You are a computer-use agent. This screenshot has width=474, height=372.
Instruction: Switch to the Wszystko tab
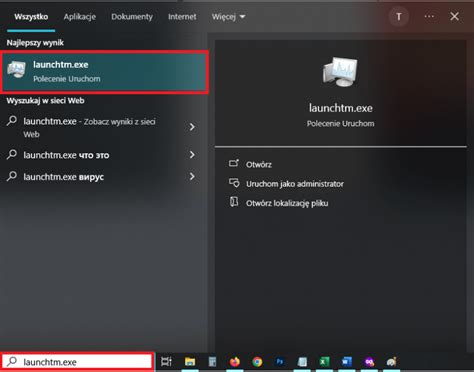(31, 17)
